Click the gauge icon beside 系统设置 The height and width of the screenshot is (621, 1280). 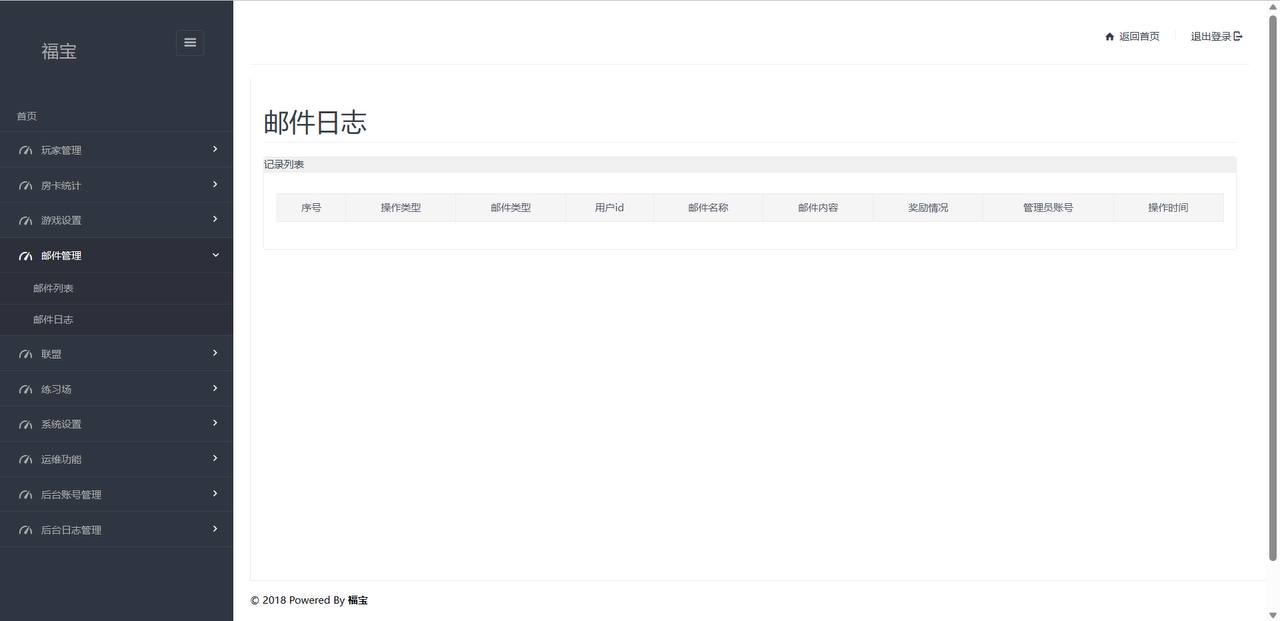25,424
